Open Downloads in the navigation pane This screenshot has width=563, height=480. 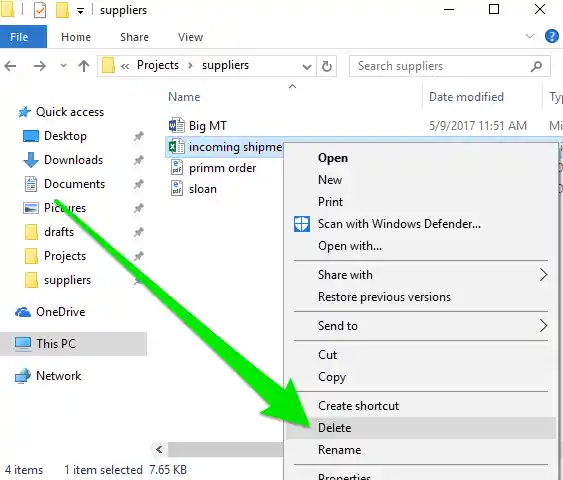[x=73, y=160]
